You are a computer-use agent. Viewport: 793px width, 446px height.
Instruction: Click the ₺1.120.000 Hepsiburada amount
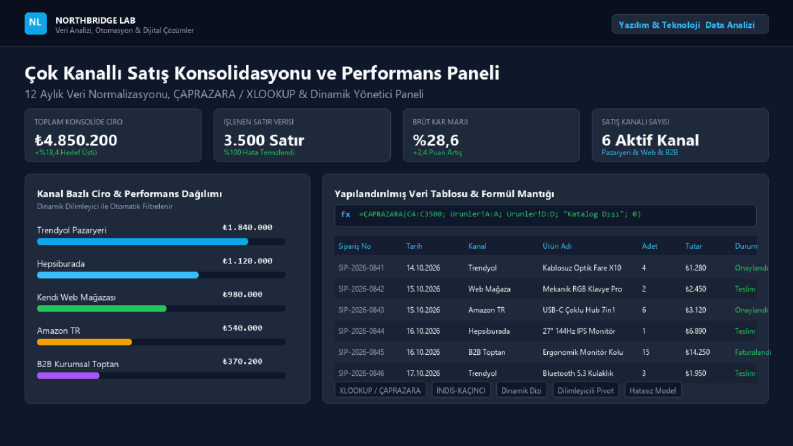[247, 261]
